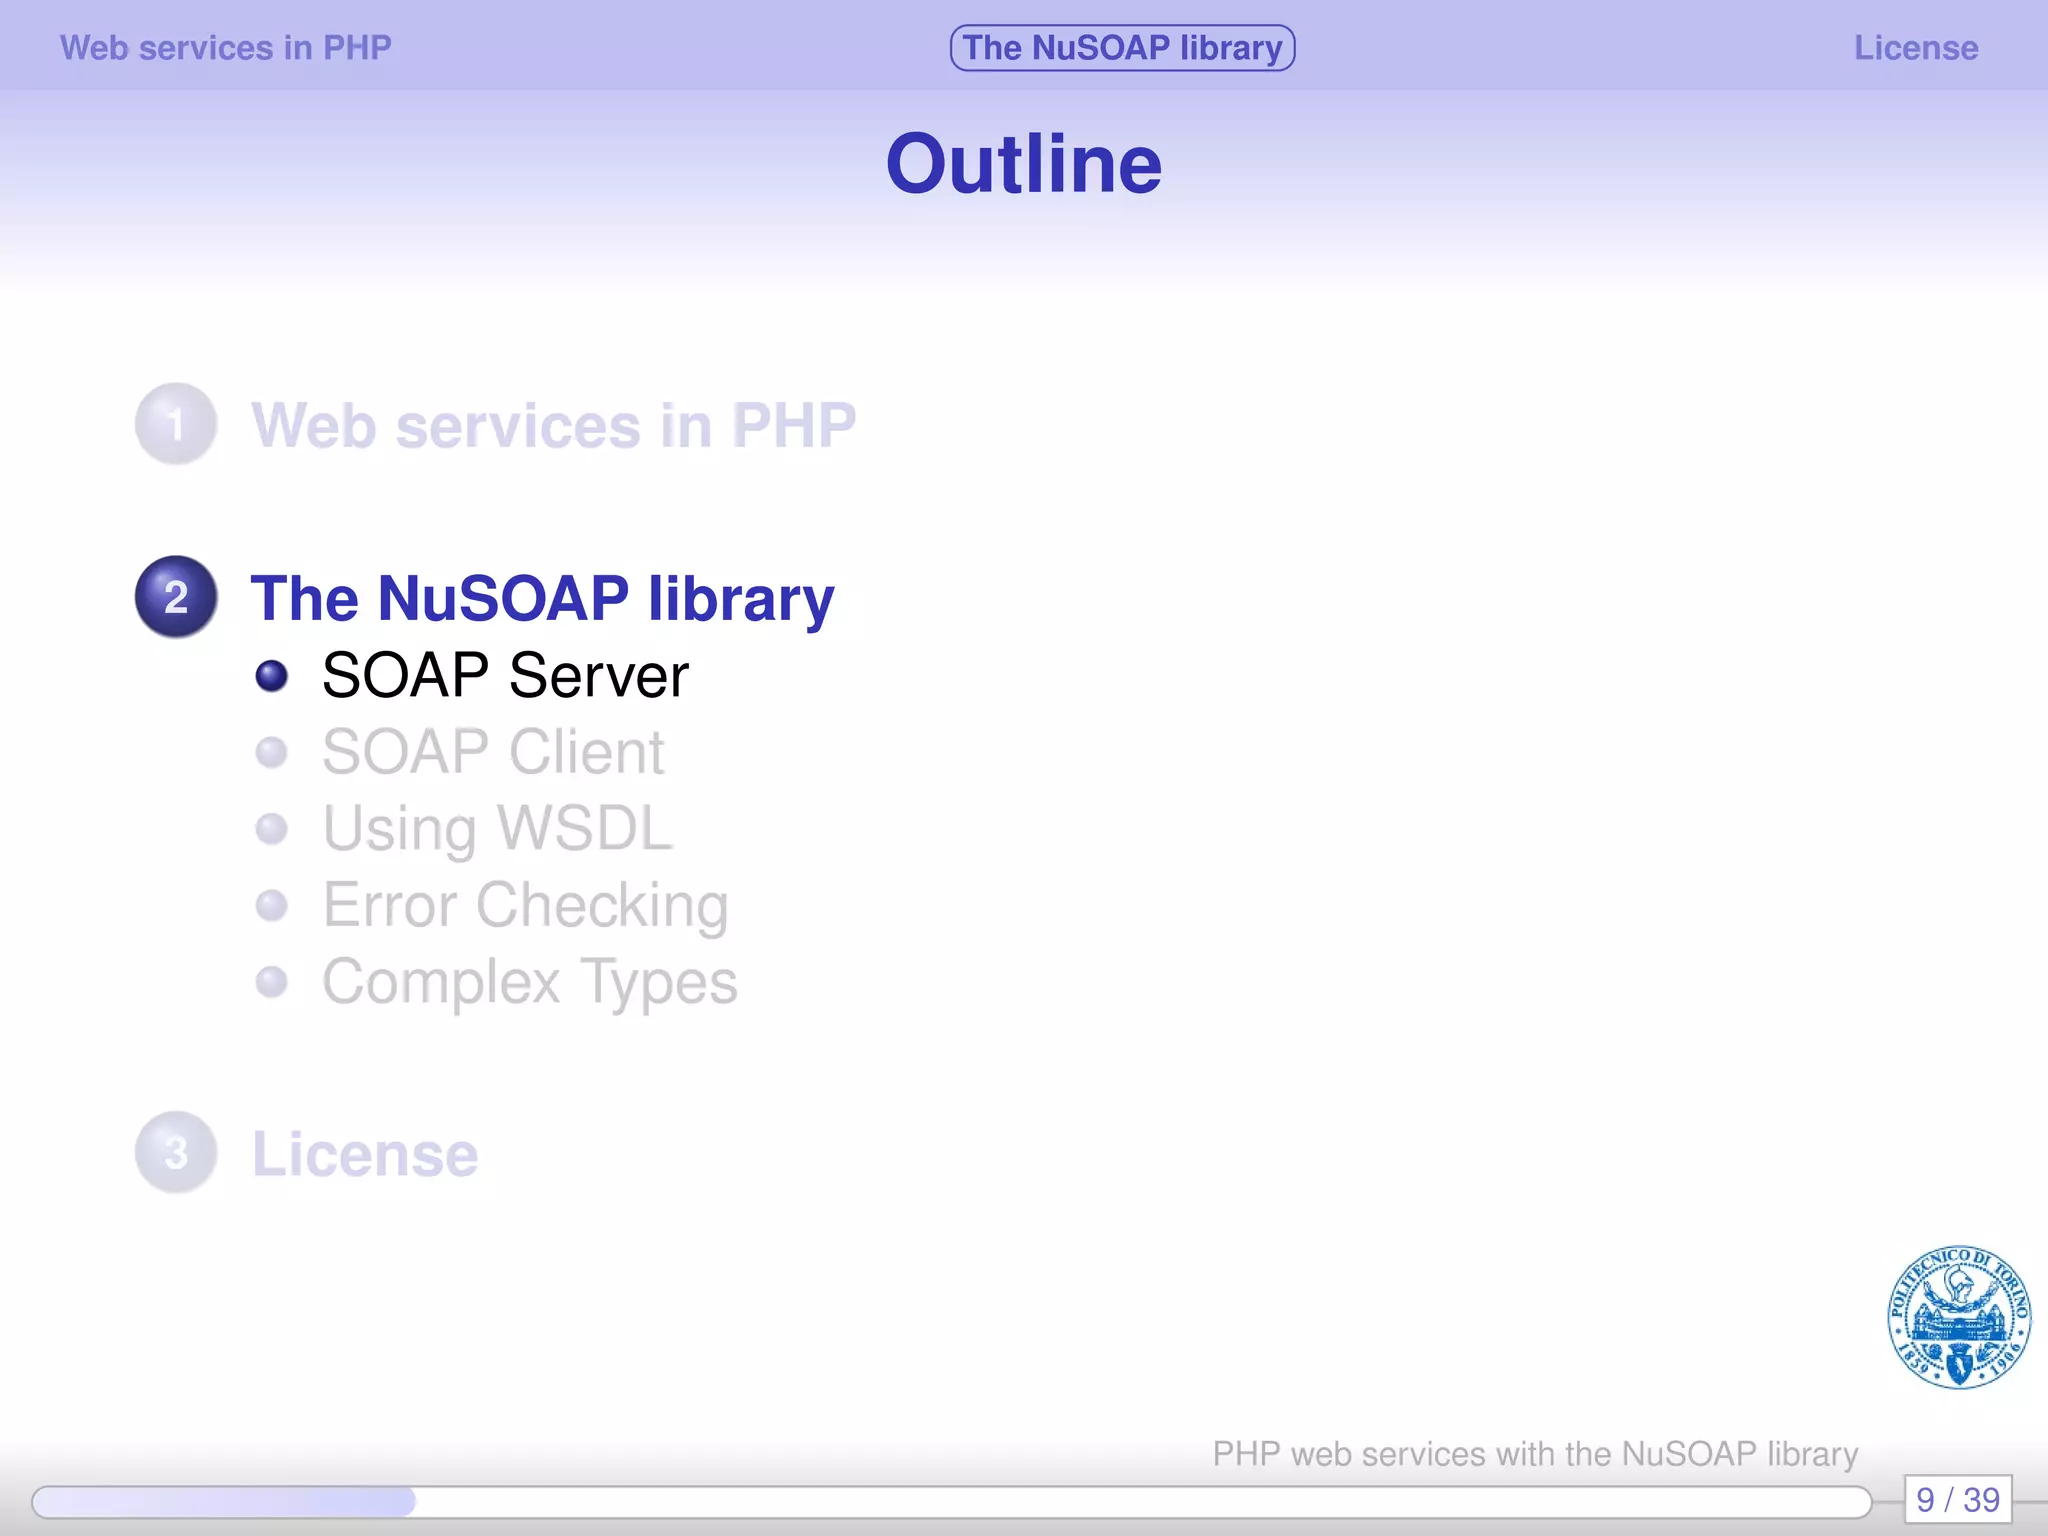Go to the SOAP Server subsection

click(x=505, y=676)
